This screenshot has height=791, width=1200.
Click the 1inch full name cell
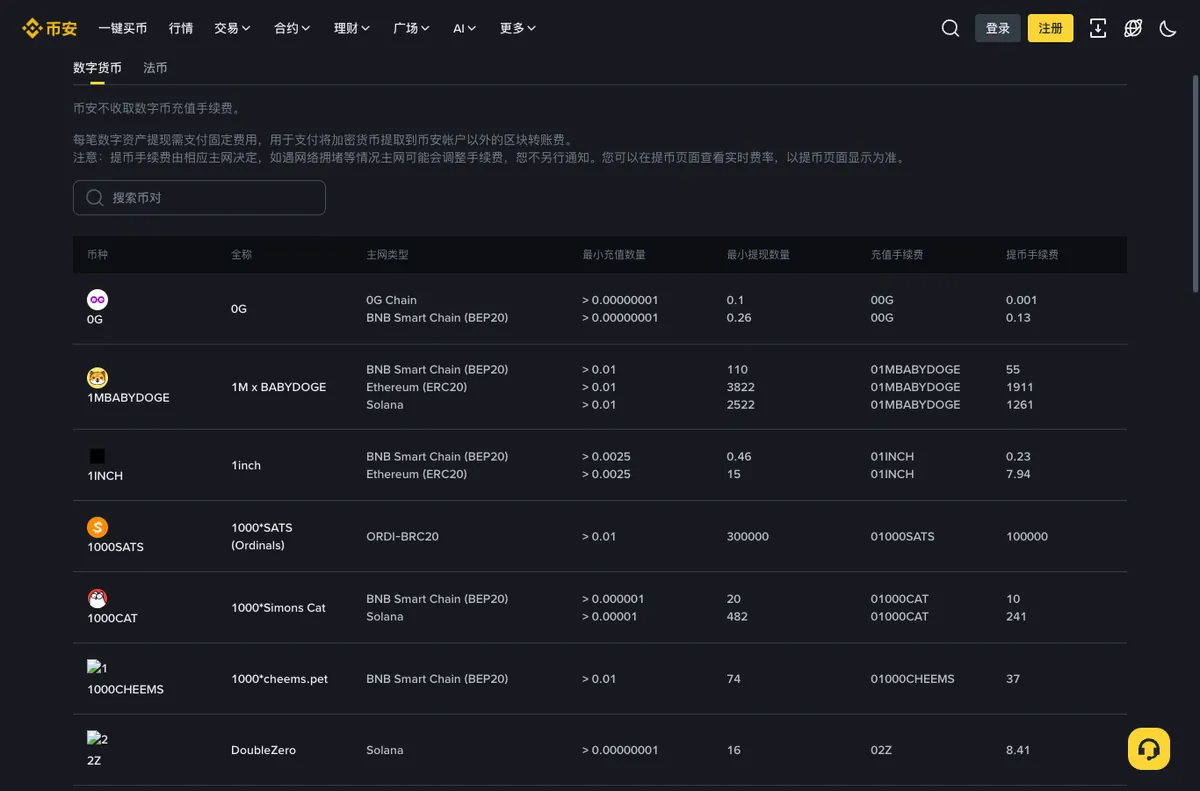[x=246, y=466]
